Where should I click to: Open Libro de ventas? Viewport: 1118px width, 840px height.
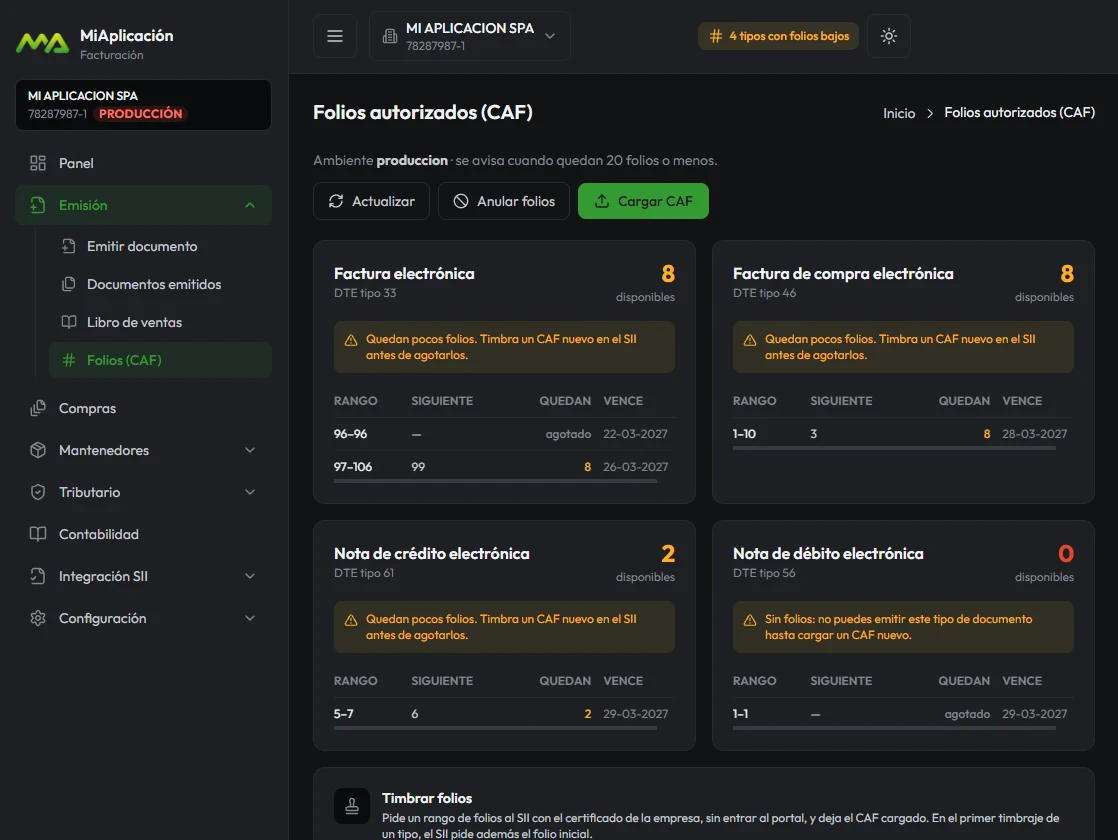pos(160,322)
